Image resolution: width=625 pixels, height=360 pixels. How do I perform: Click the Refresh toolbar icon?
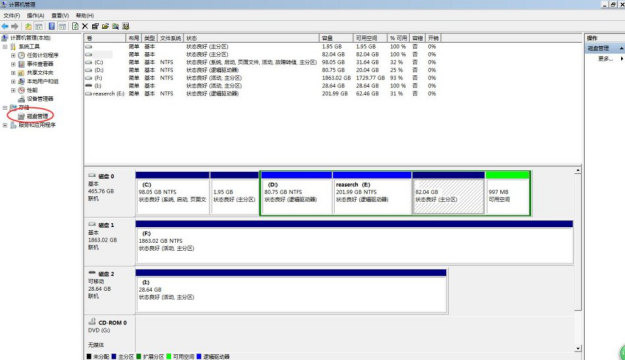[x=75, y=26]
